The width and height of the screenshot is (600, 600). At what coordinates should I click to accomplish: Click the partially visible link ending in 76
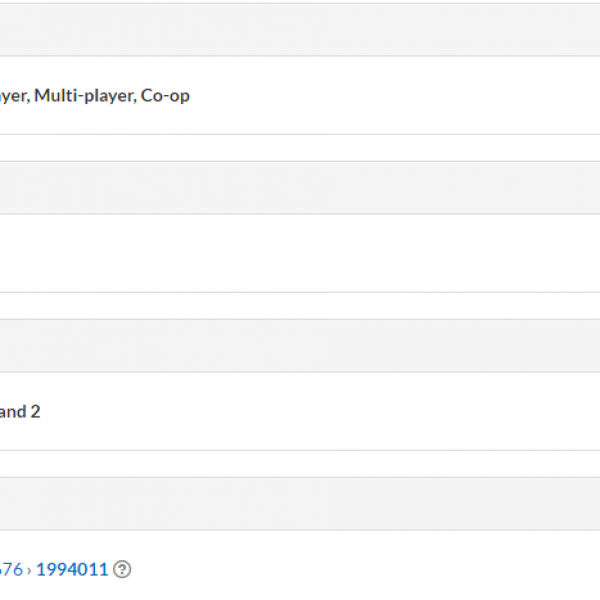coord(11,569)
